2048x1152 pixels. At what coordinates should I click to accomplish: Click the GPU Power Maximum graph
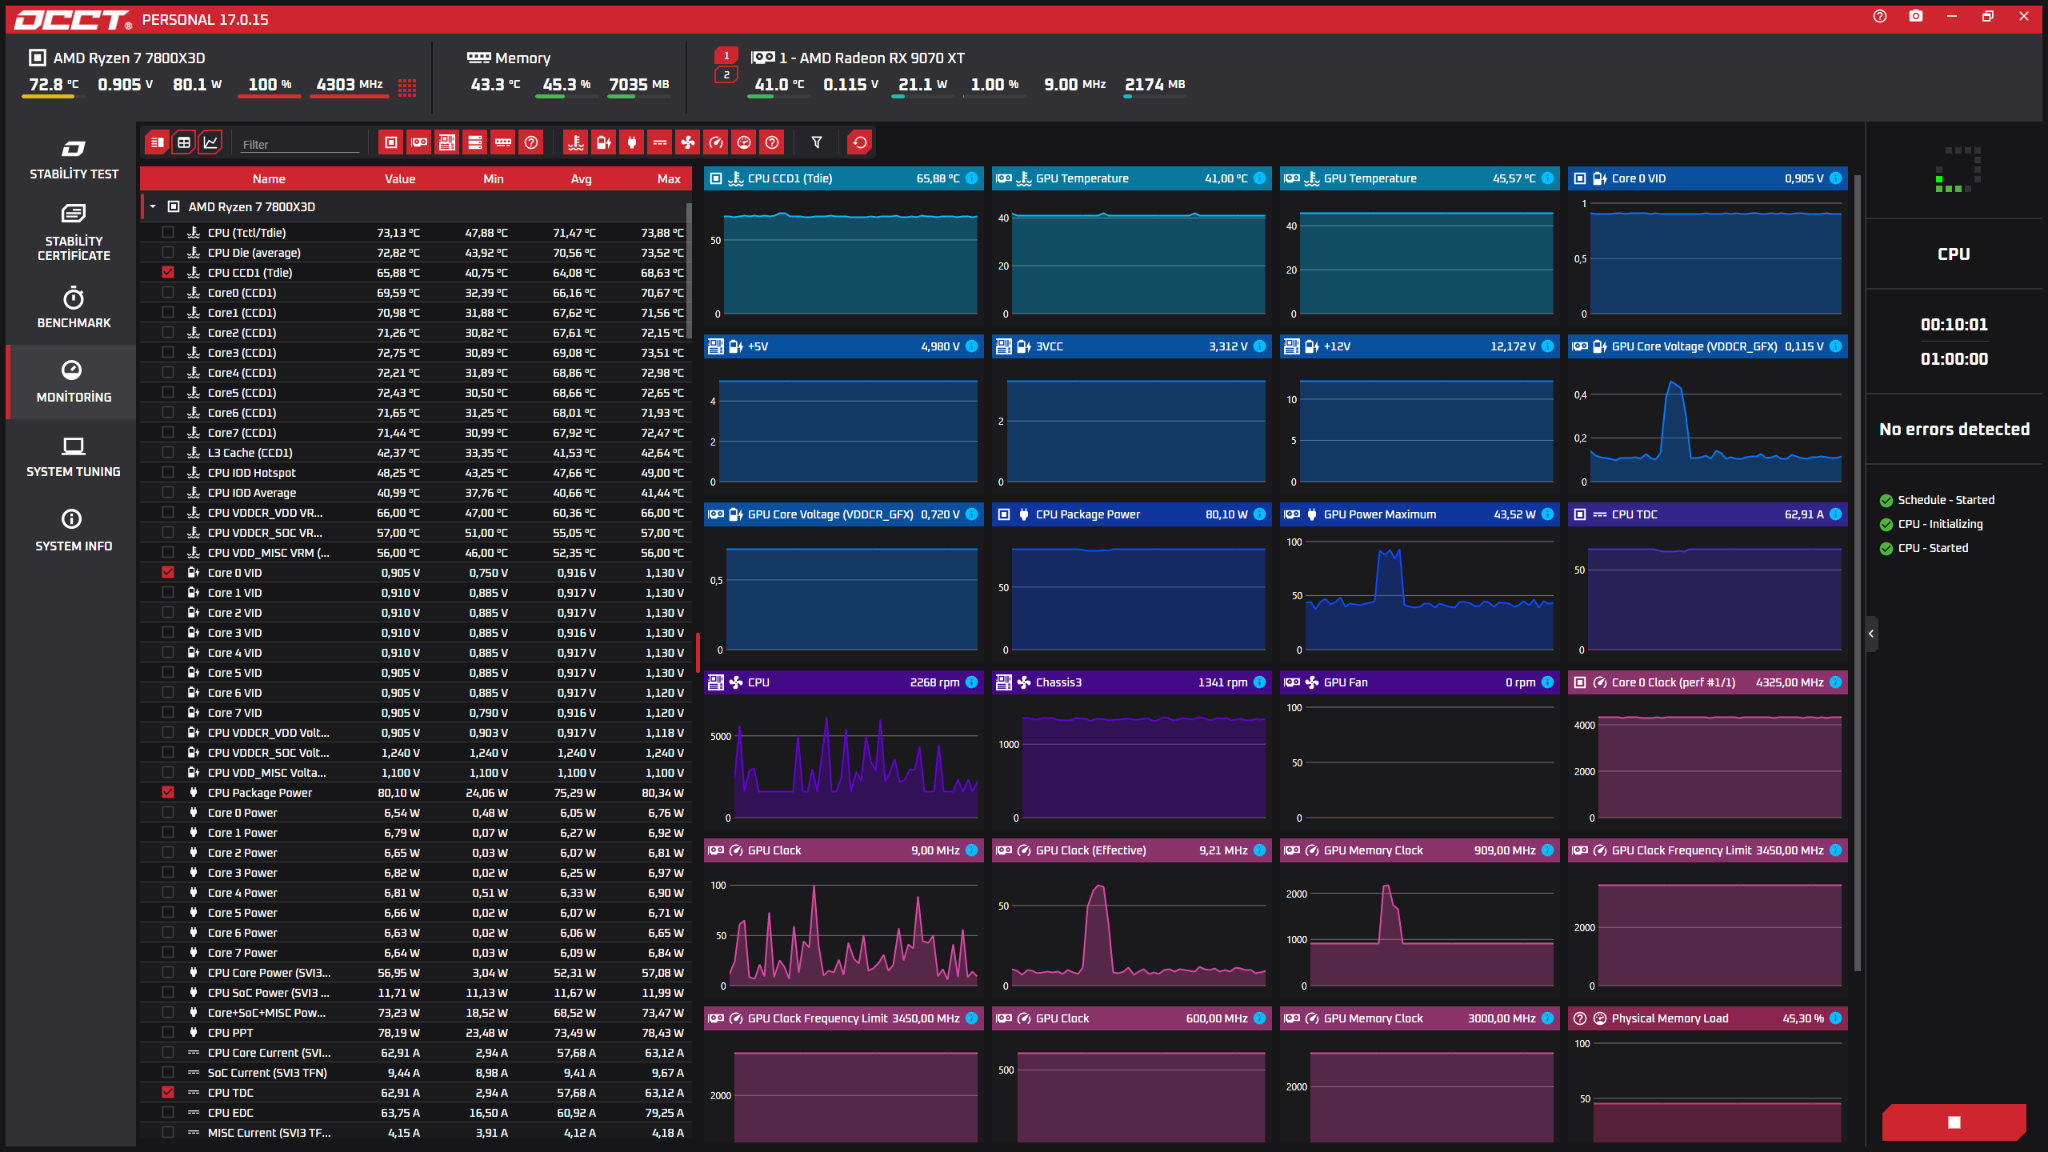[1420, 590]
